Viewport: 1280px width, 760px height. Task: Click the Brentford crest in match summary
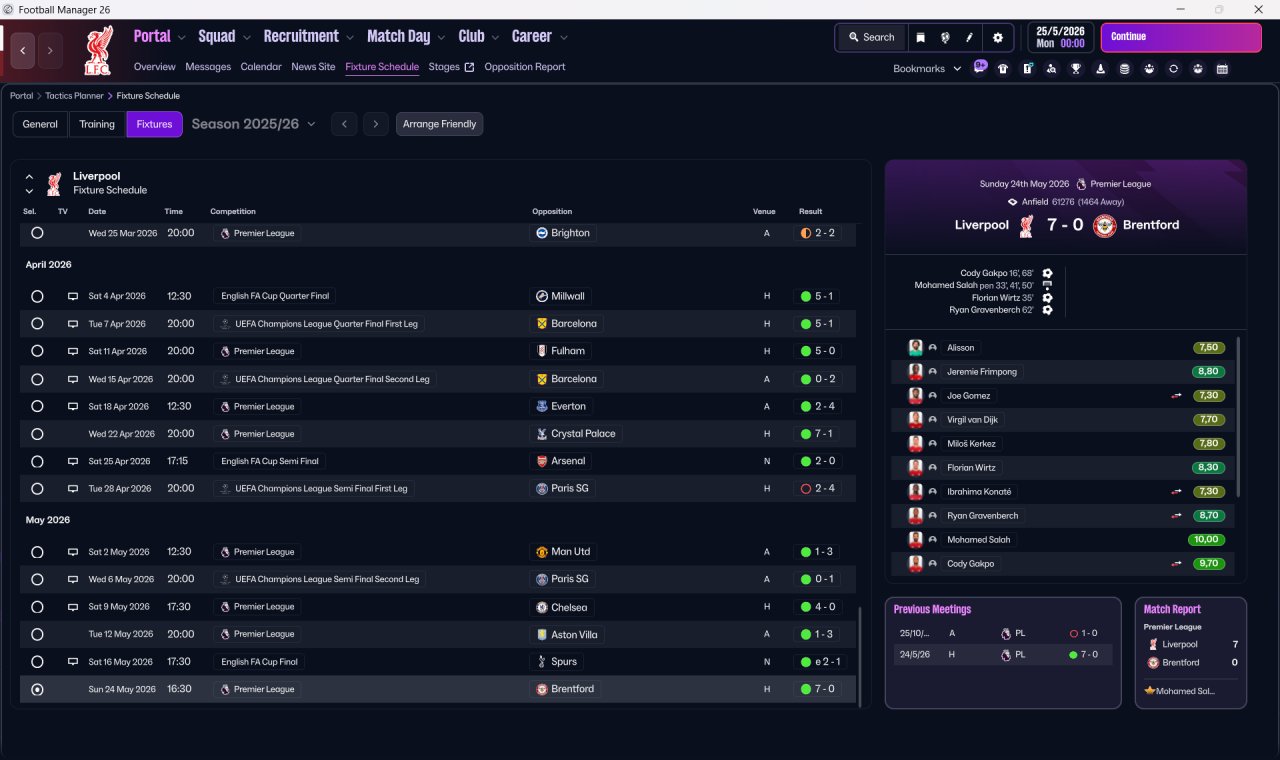pos(1104,225)
